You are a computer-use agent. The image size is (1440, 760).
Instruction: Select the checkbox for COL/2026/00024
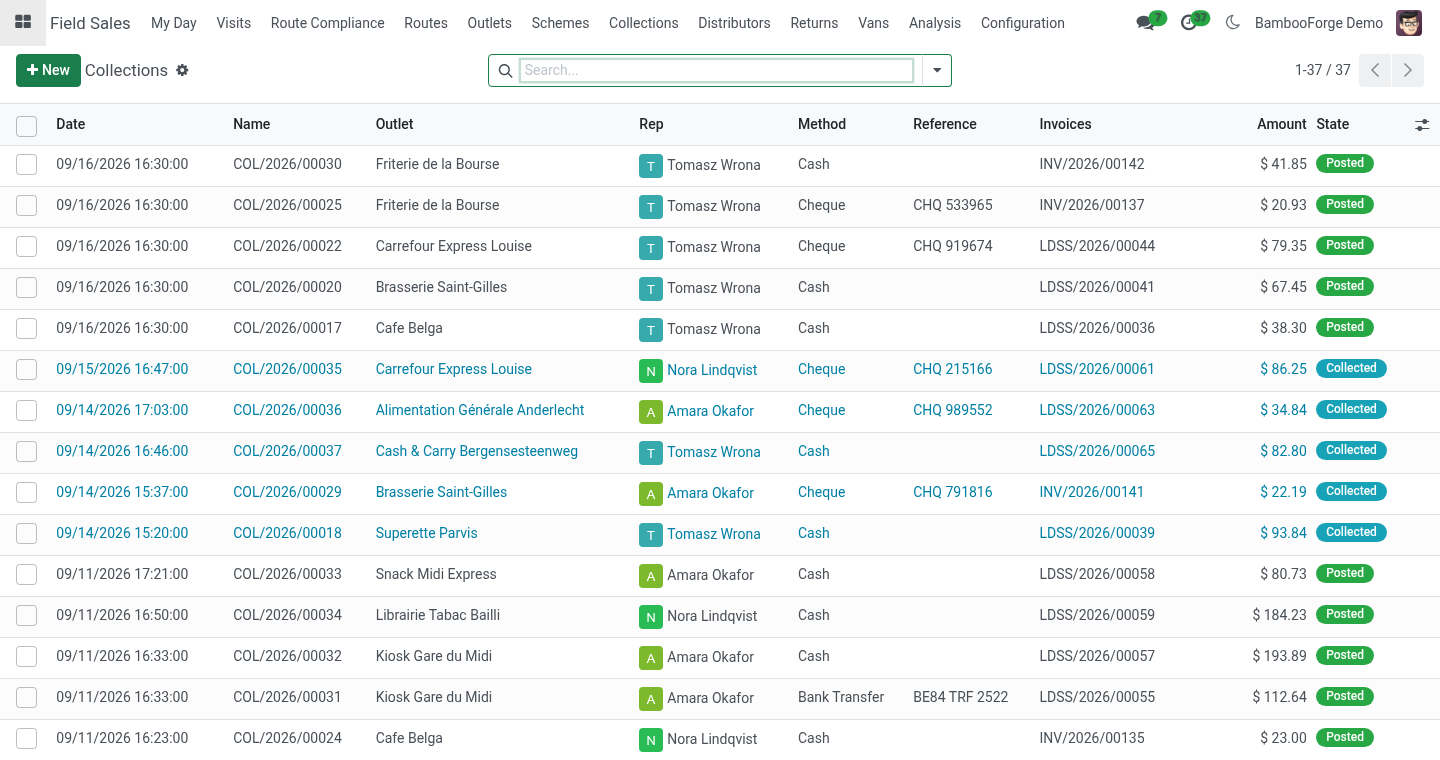27,739
